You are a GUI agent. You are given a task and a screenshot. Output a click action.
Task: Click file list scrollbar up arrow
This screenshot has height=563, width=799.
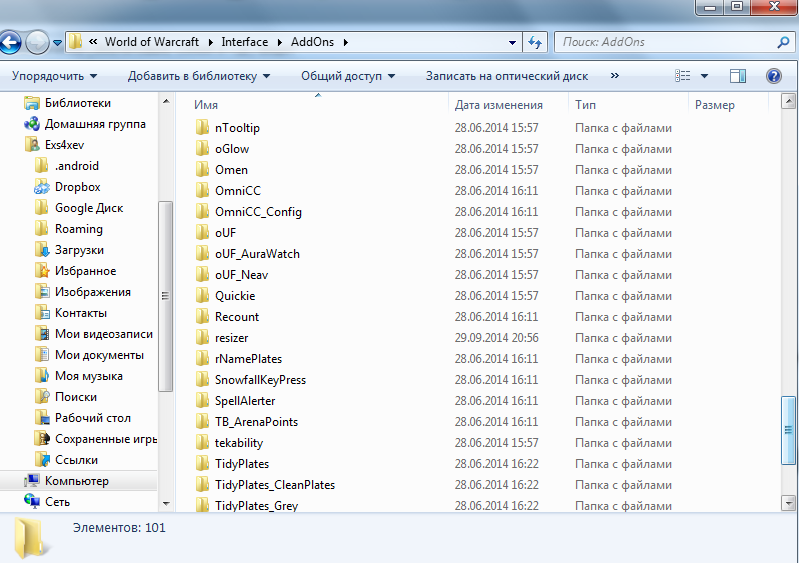[x=788, y=101]
